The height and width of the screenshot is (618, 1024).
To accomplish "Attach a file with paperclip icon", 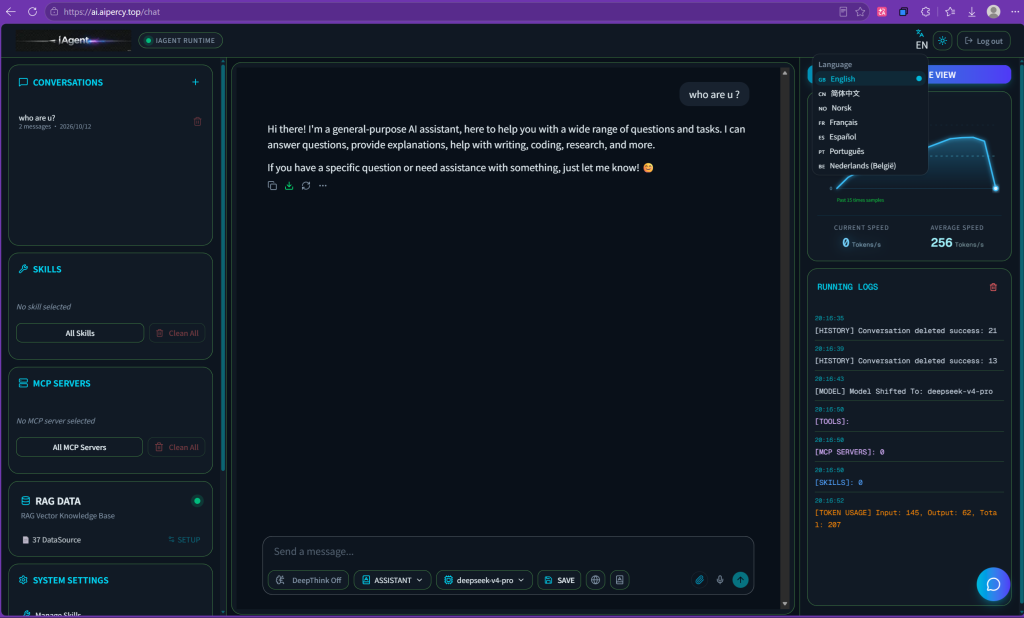I will (x=699, y=579).
